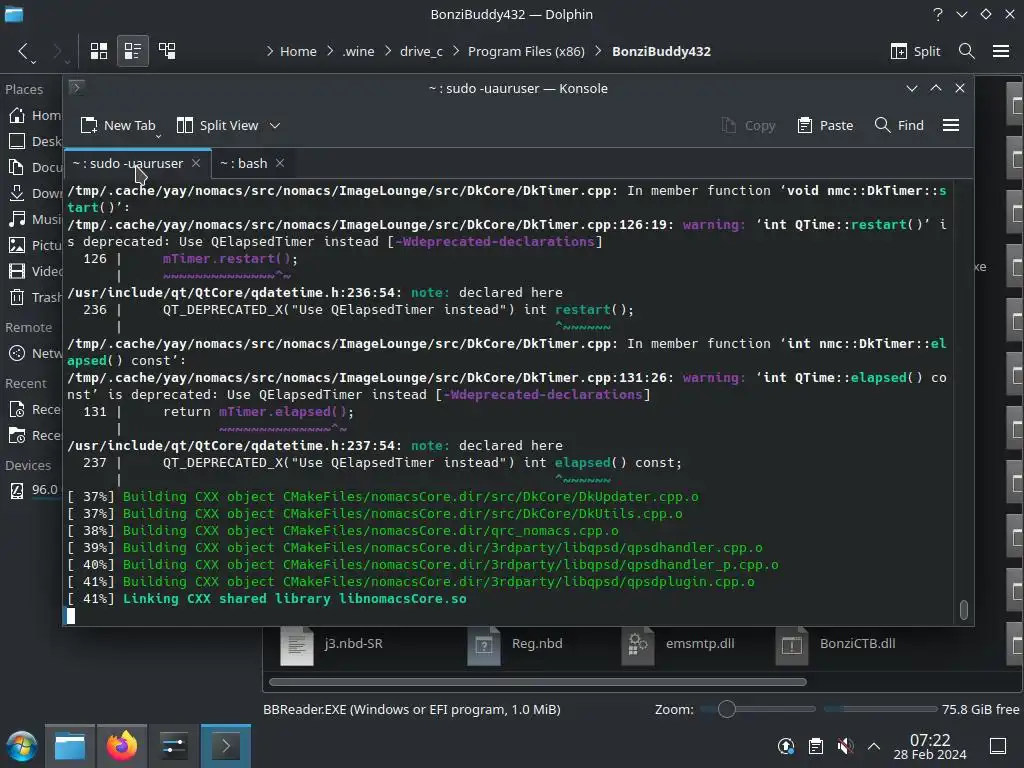Image resolution: width=1024 pixels, height=768 pixels.
Task: Close the bash tab
Action: (280, 163)
